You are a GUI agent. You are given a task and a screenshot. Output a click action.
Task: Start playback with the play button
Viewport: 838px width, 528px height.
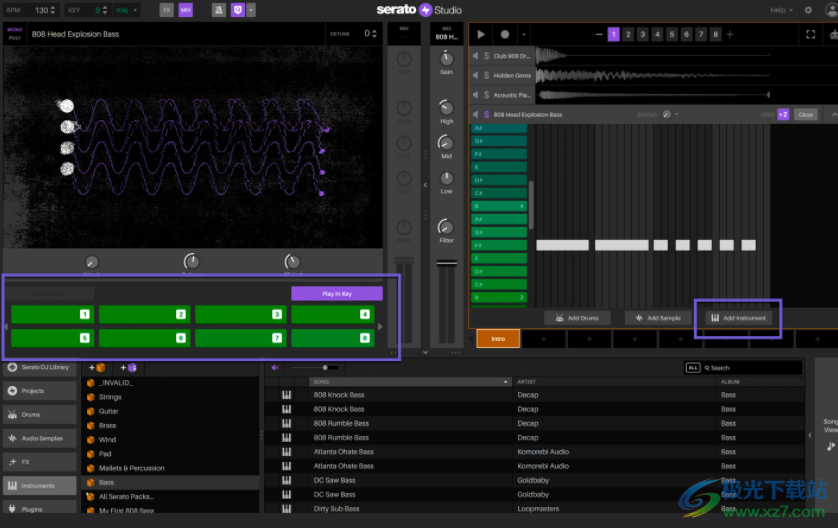pyautogui.click(x=480, y=34)
